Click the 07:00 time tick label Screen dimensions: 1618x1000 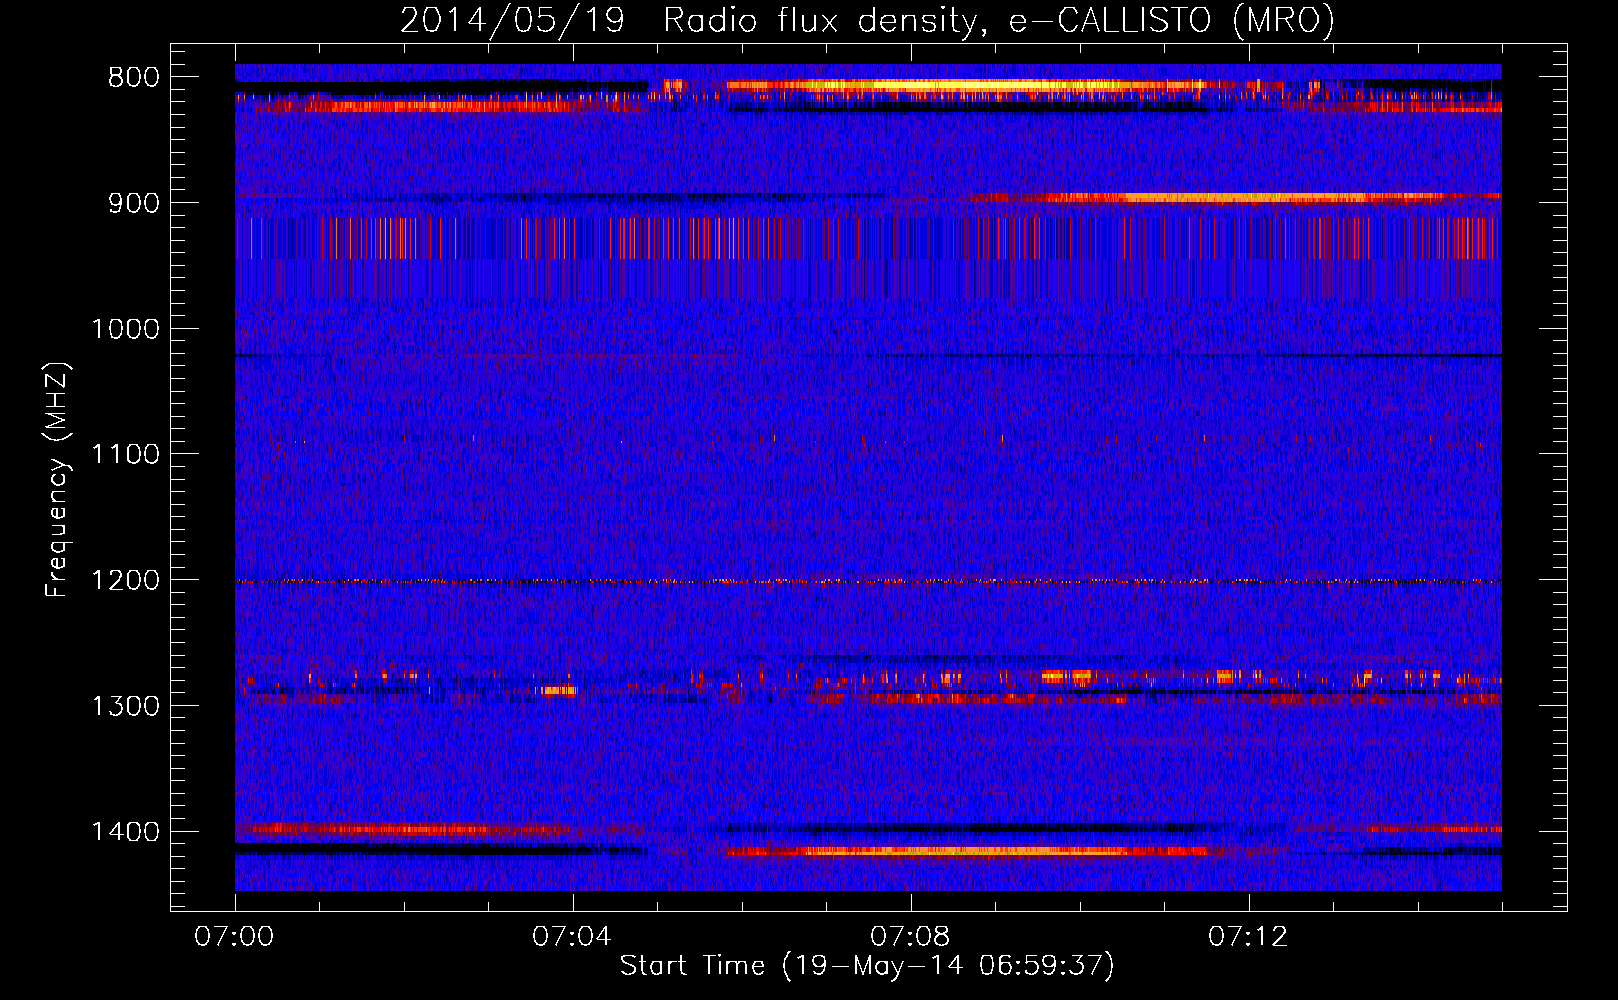(x=234, y=937)
